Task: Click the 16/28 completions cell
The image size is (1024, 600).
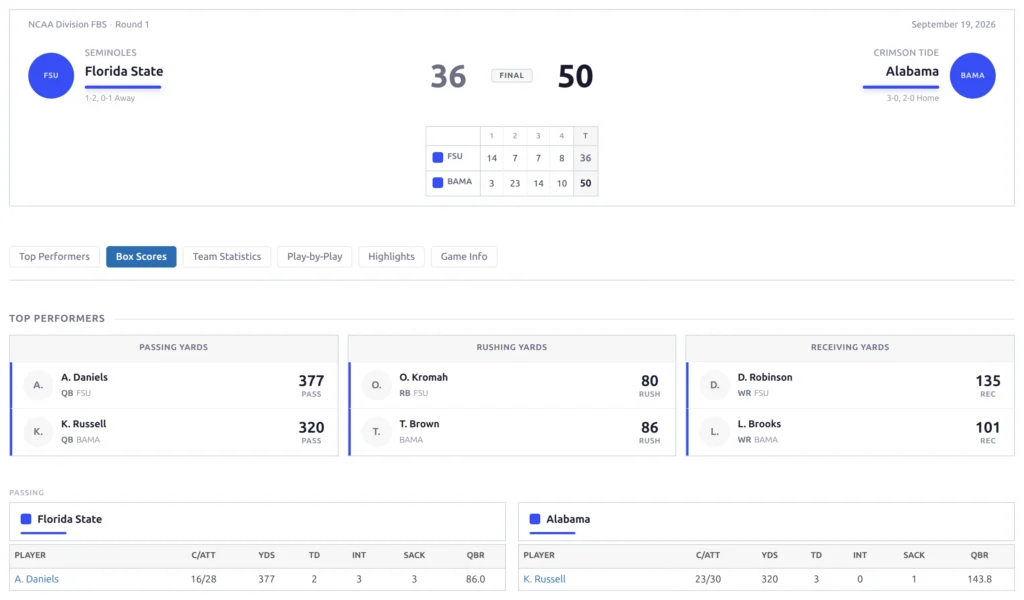Action: (x=203, y=579)
